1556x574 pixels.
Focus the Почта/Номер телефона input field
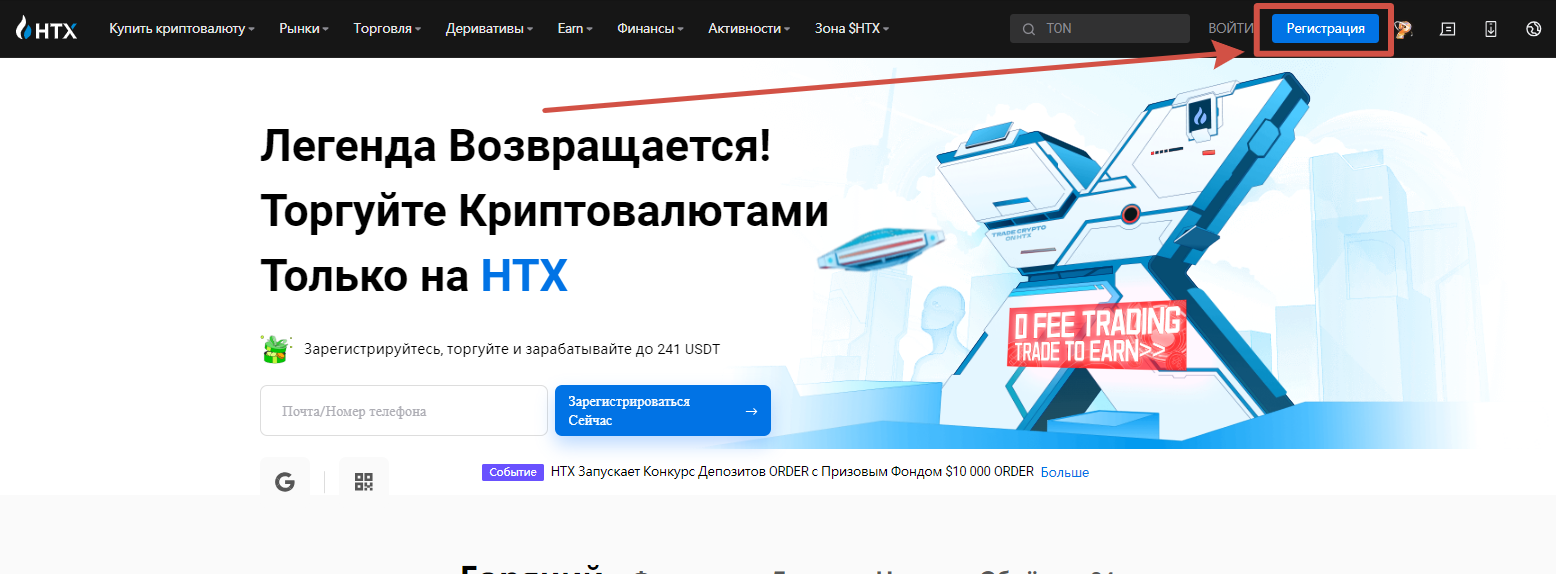(x=403, y=411)
